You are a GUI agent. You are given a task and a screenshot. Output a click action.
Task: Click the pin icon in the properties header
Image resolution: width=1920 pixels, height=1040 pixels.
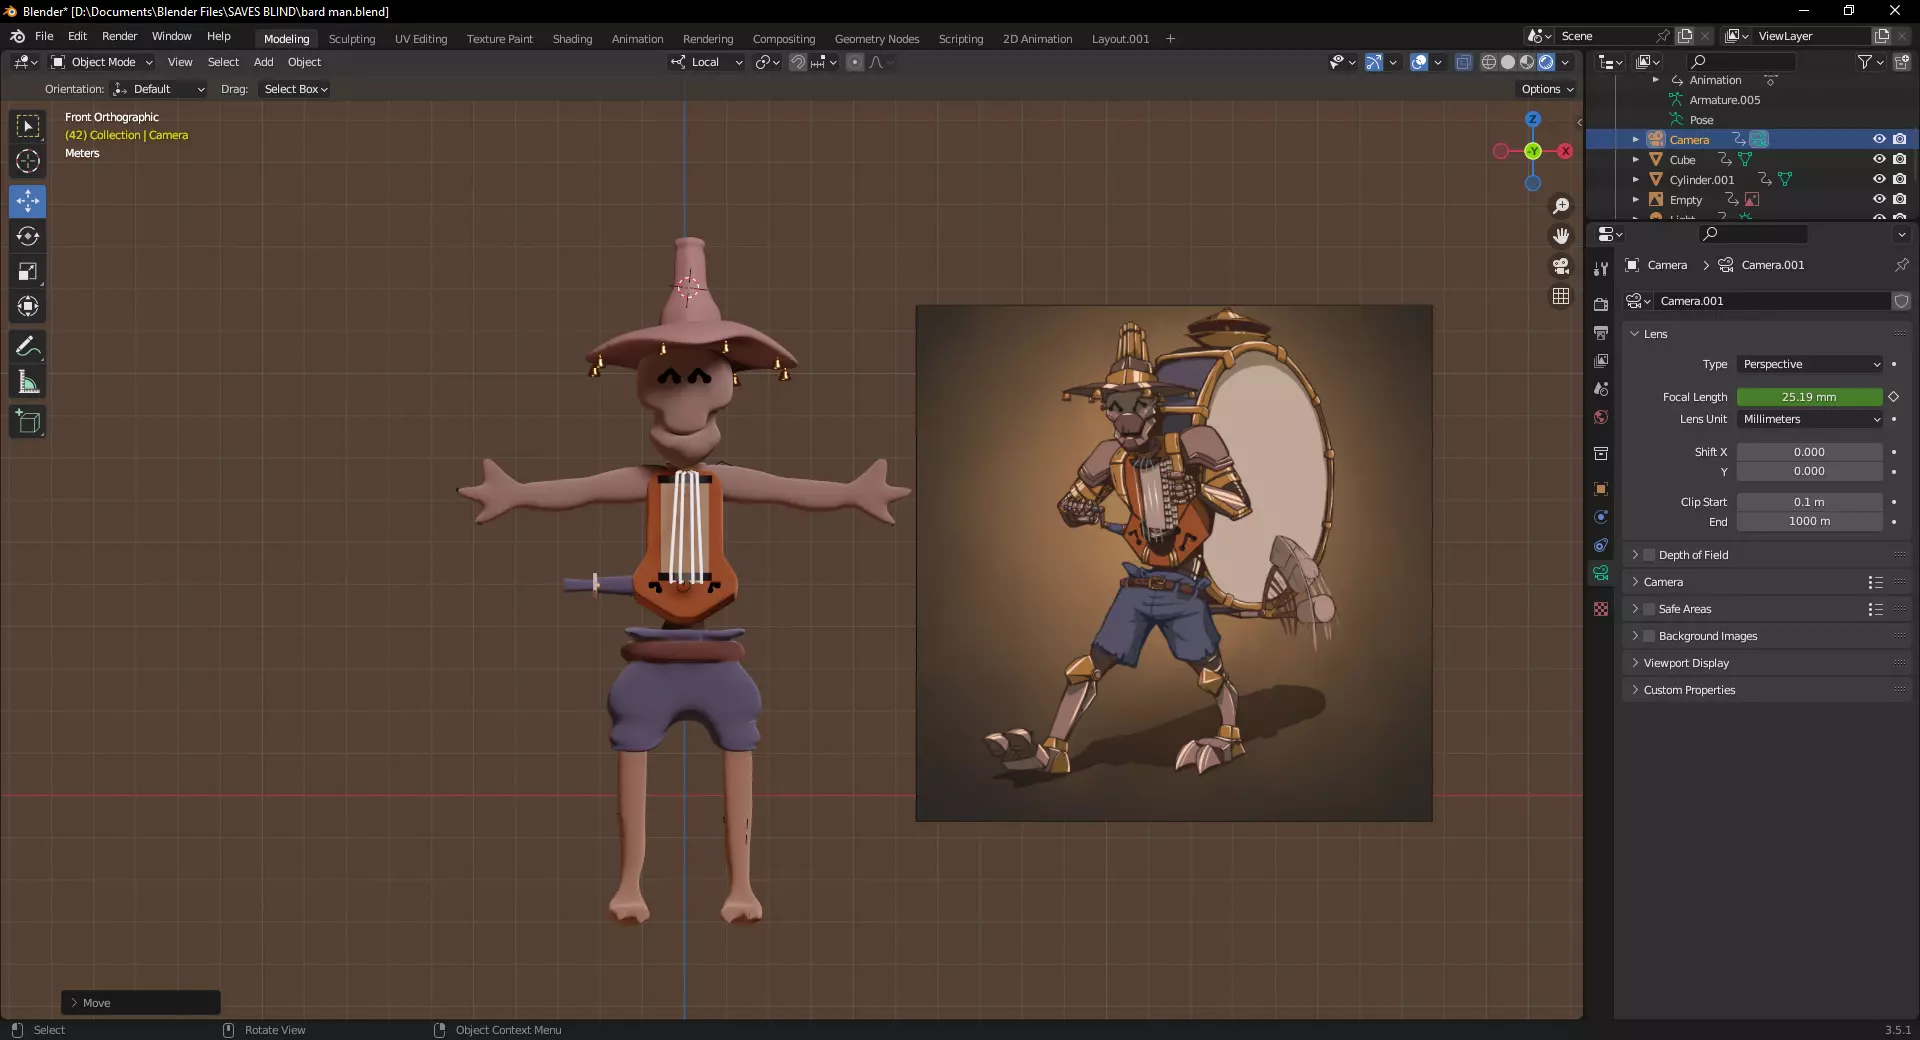click(1901, 265)
